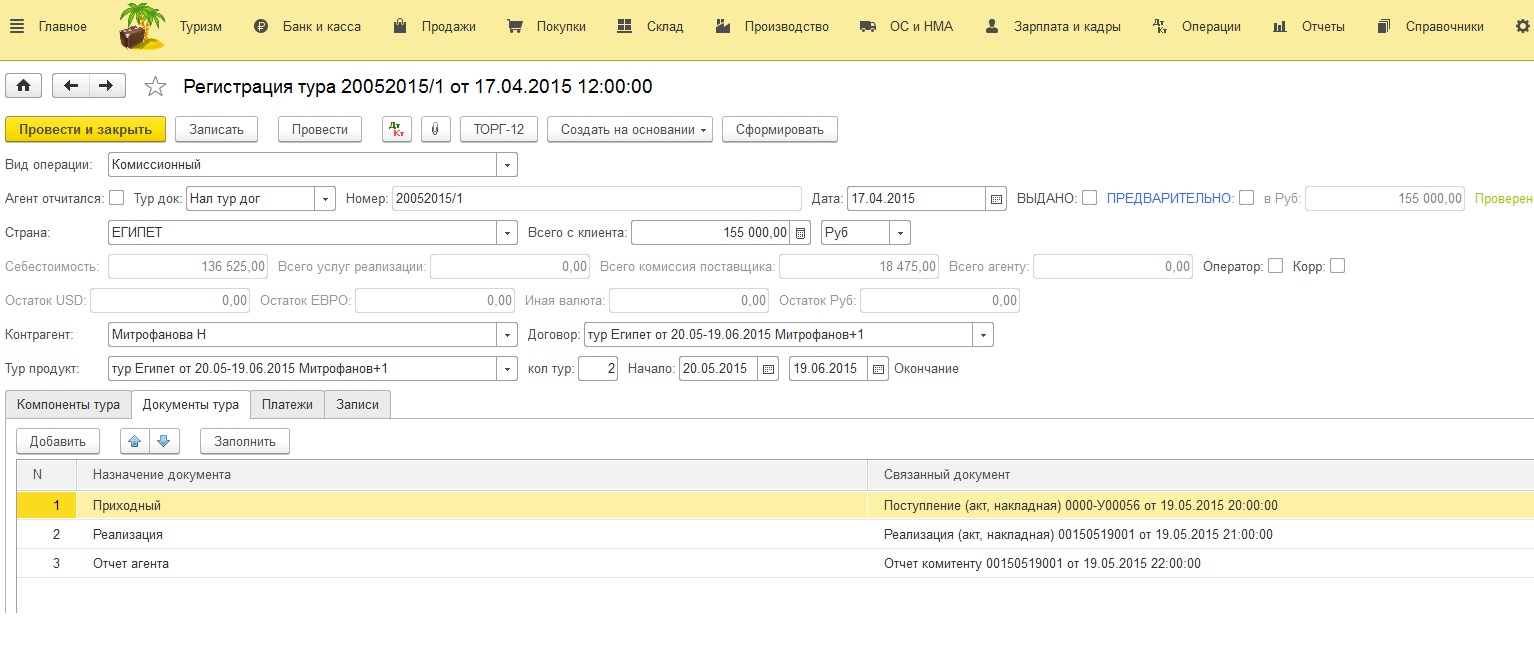Viewport: 1534px width, 648px height.
Task: Open the Страна dropdown list
Action: tap(507, 233)
